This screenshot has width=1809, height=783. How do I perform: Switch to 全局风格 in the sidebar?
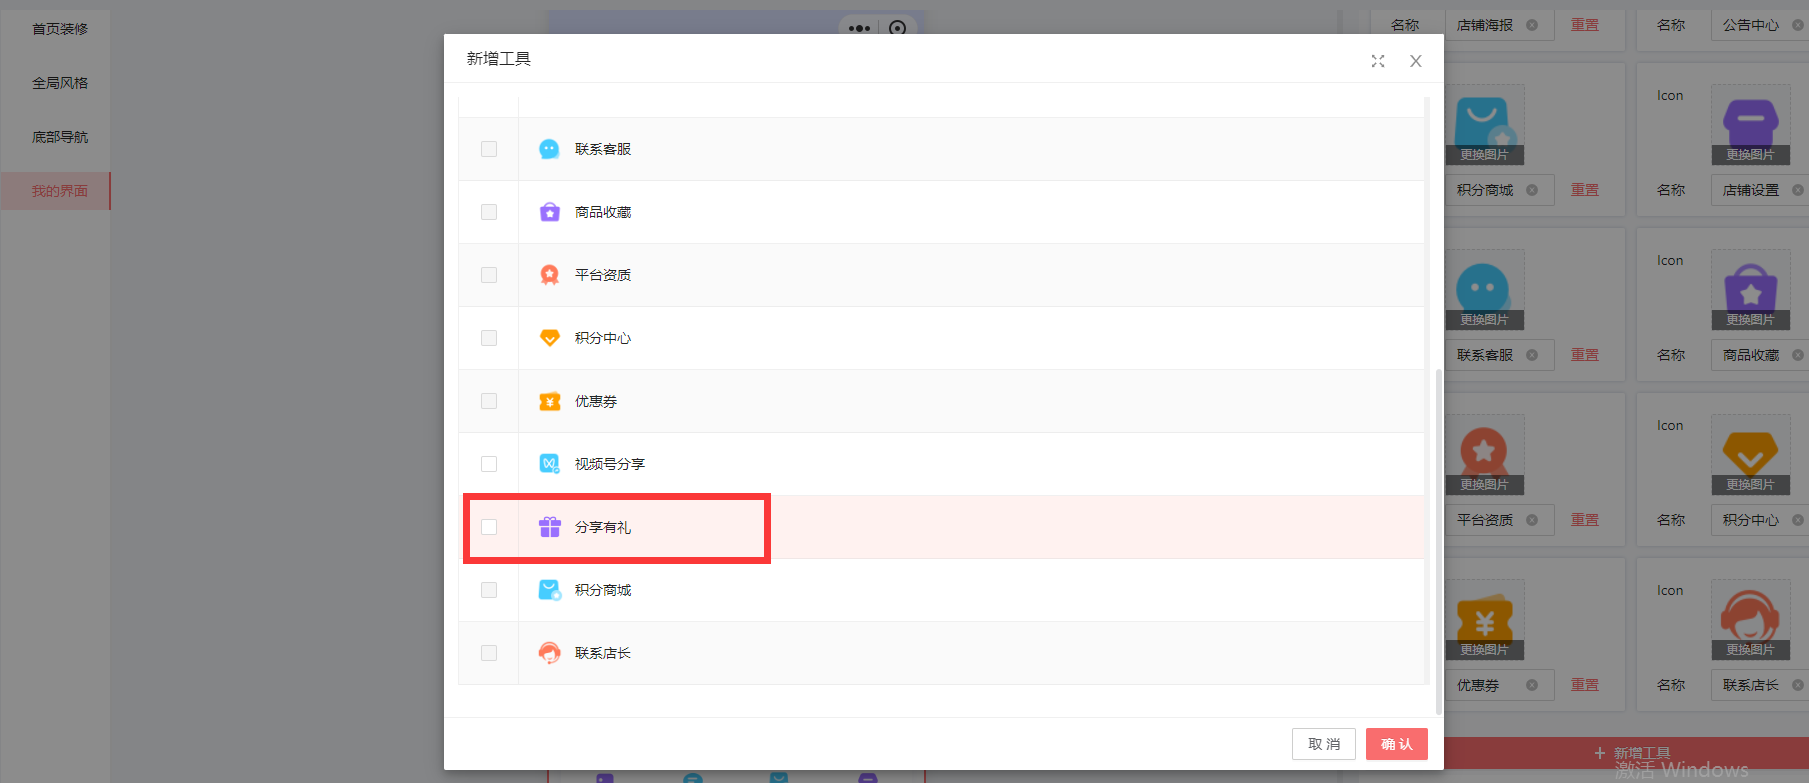point(60,83)
